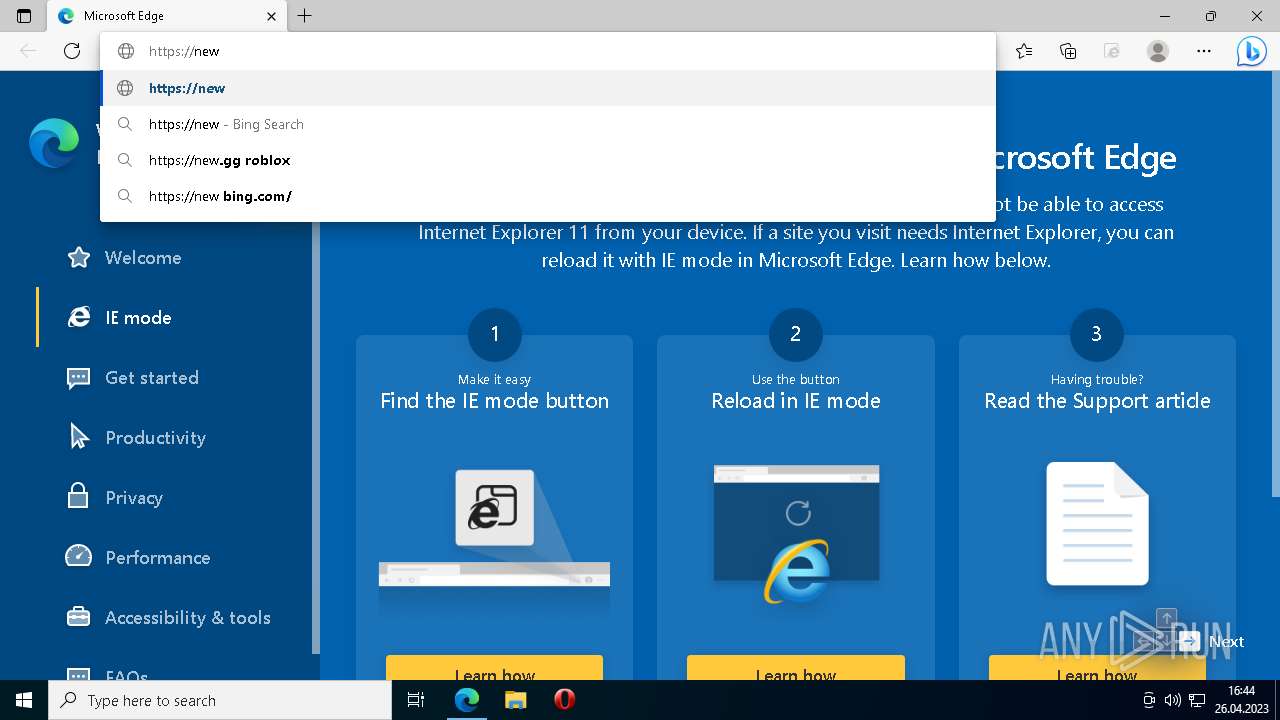Image resolution: width=1280 pixels, height=720 pixels.
Task: Click the Tab actions menu icon
Action: 24,16
